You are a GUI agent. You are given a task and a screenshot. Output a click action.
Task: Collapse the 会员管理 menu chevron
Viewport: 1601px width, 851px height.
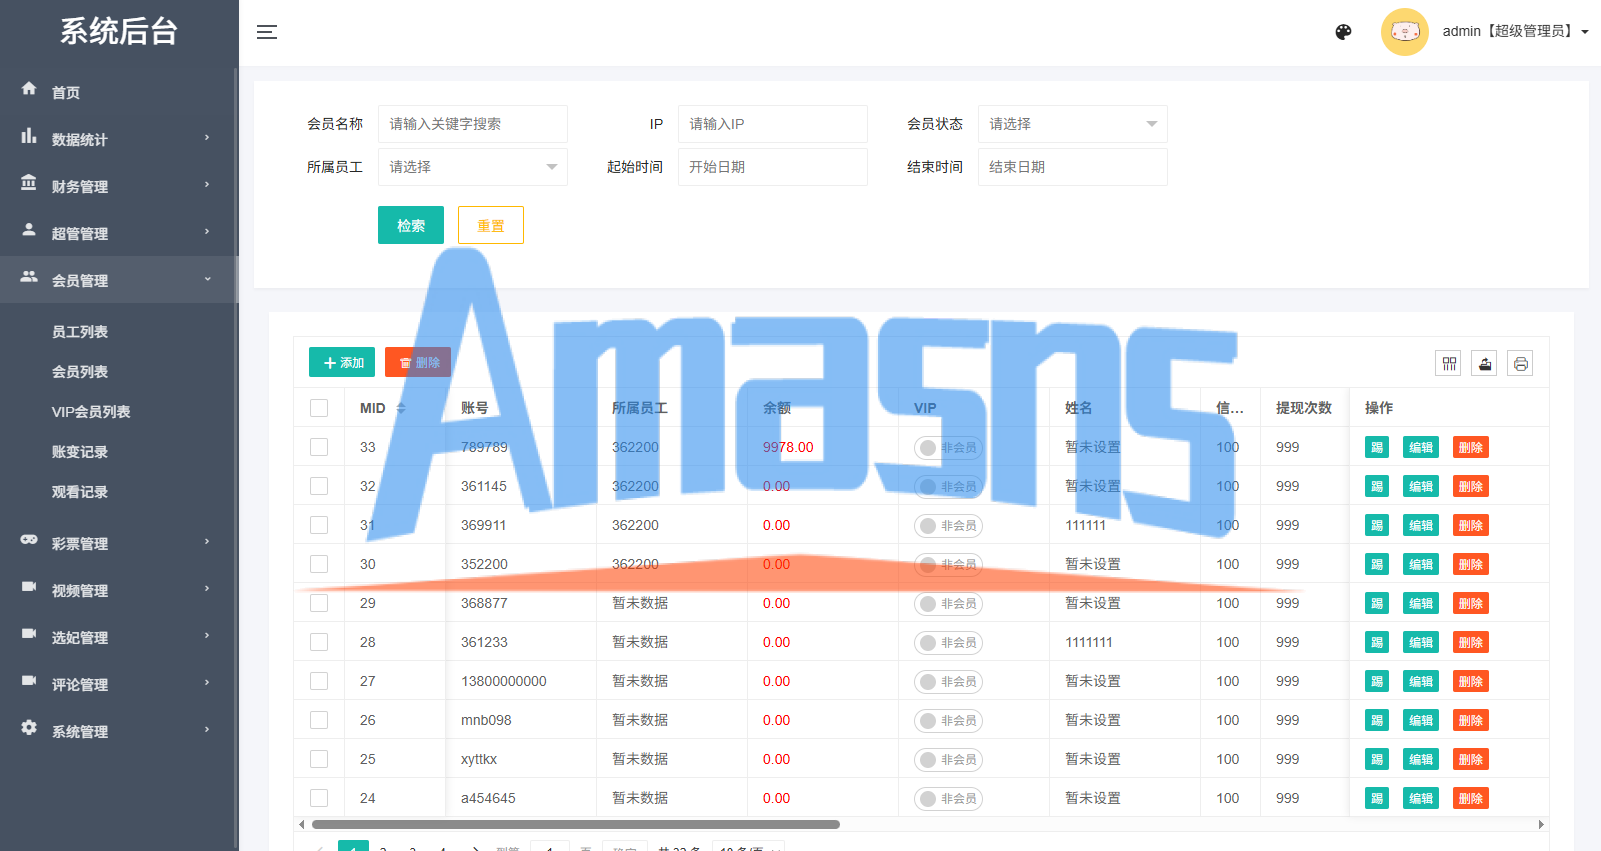click(207, 279)
